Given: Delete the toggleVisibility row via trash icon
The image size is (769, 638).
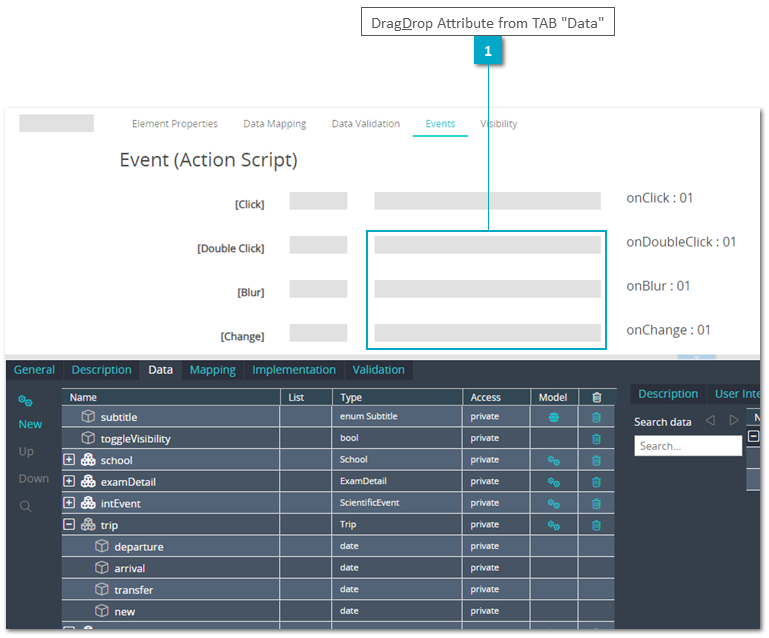Looking at the screenshot, I should (596, 438).
